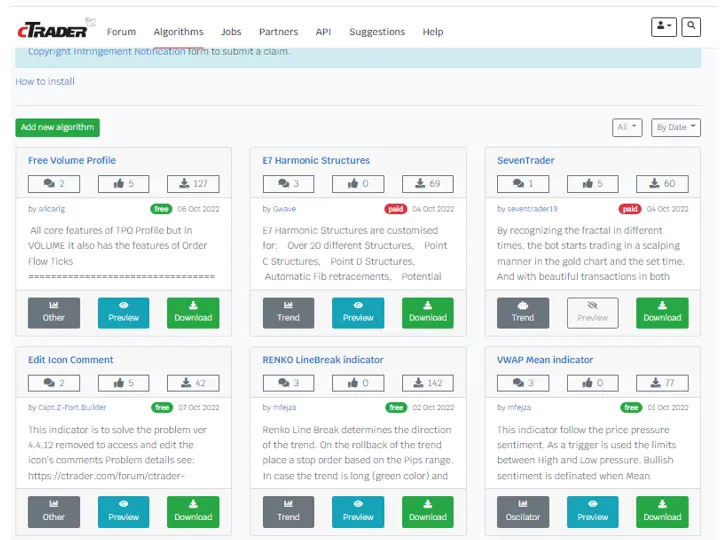The image size is (720, 540).
Task: Preview the VWAP Mean indicator
Action: coord(593,512)
